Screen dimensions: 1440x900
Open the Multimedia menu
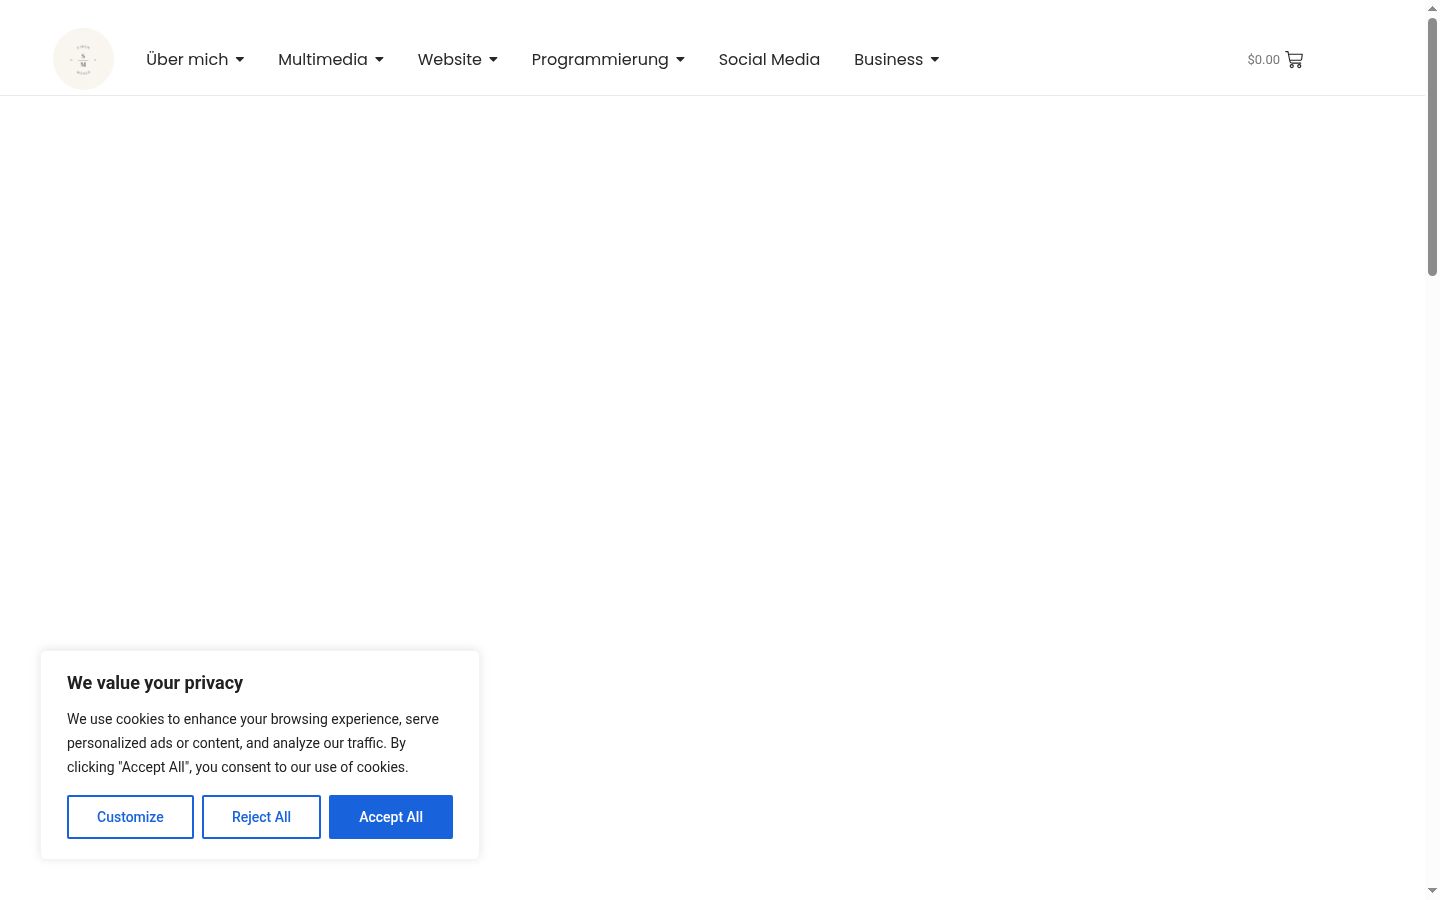(322, 60)
